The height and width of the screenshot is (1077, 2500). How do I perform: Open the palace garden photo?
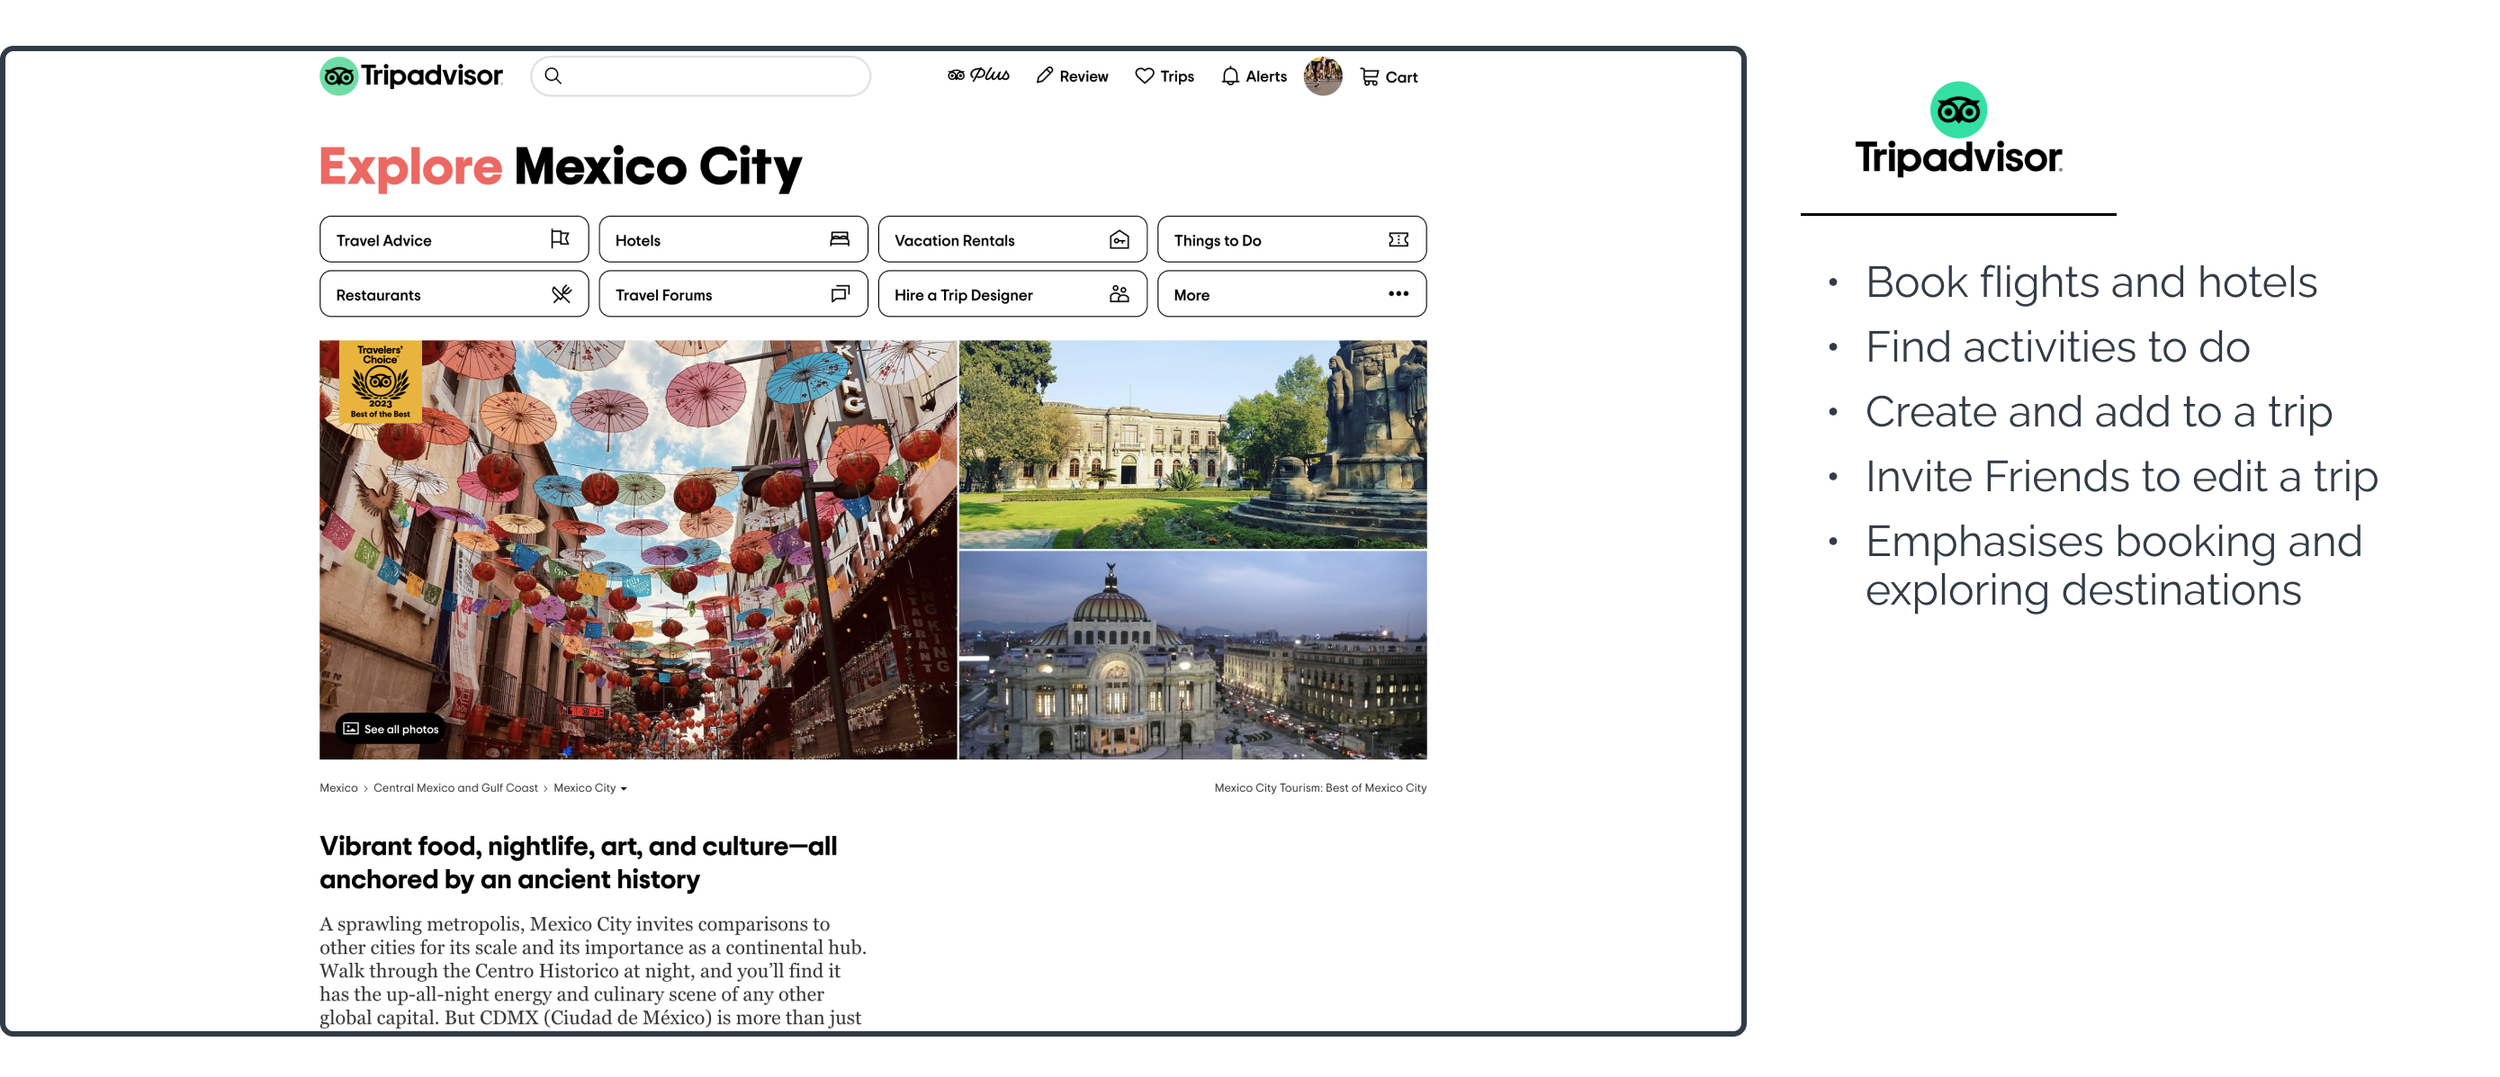1193,444
